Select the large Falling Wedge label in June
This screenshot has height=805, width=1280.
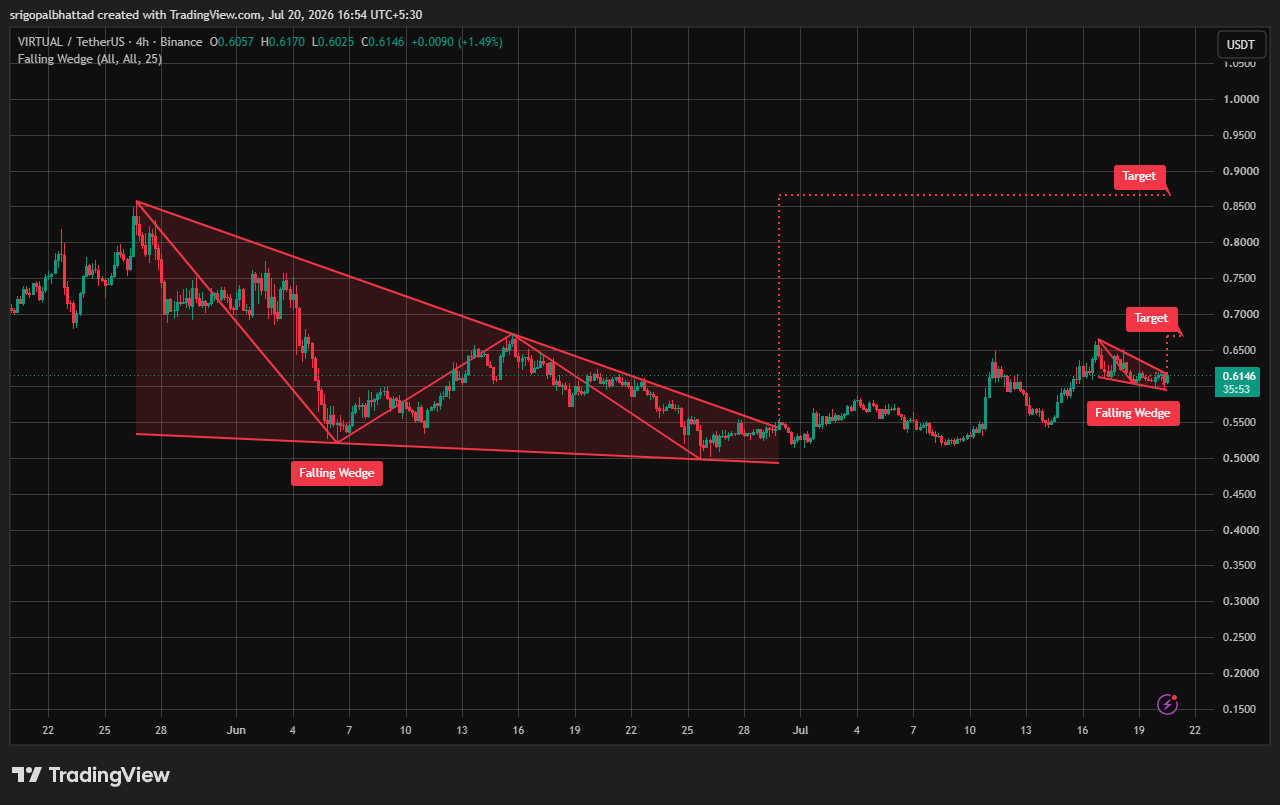click(337, 473)
